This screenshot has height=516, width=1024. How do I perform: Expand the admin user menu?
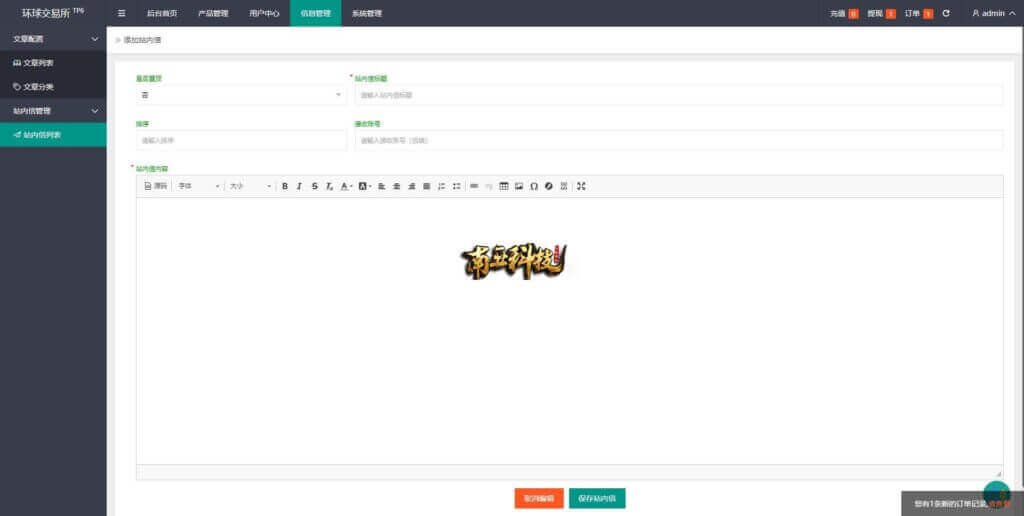[993, 13]
